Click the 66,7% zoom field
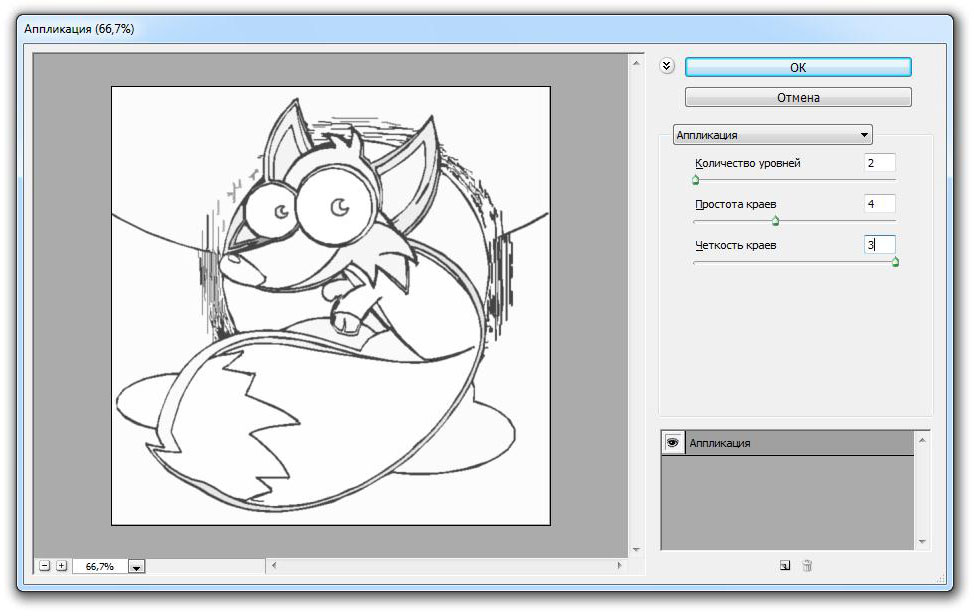This screenshot has height=616, width=974. (100, 566)
